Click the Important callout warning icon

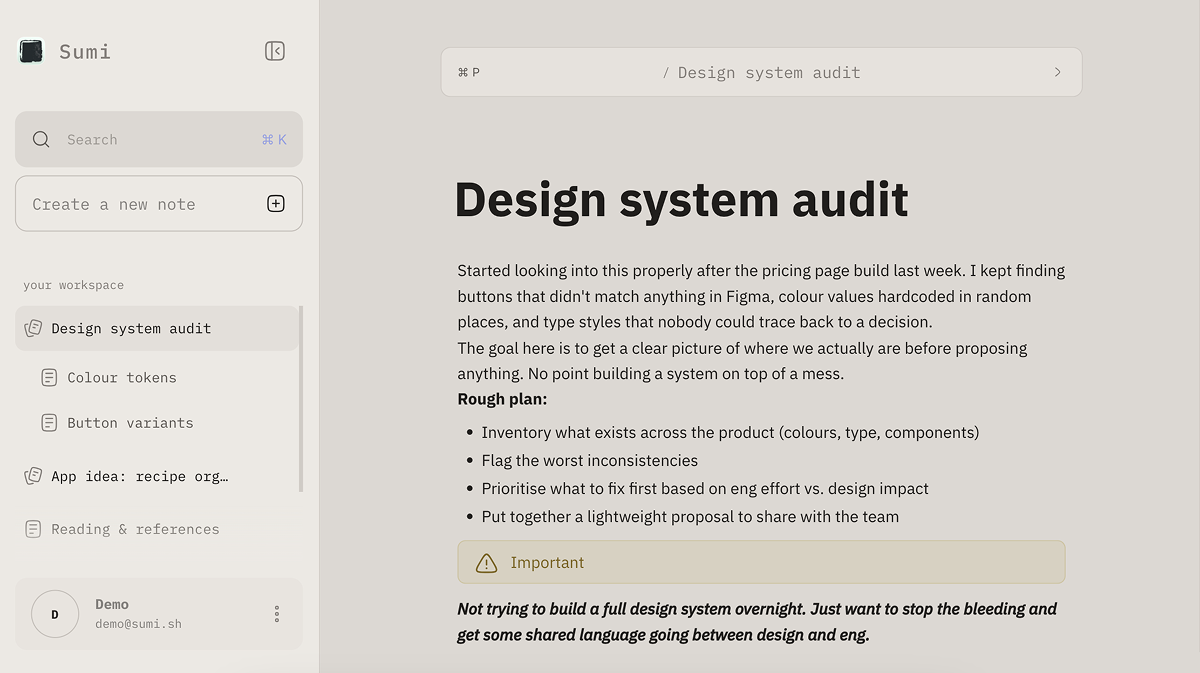click(x=486, y=563)
